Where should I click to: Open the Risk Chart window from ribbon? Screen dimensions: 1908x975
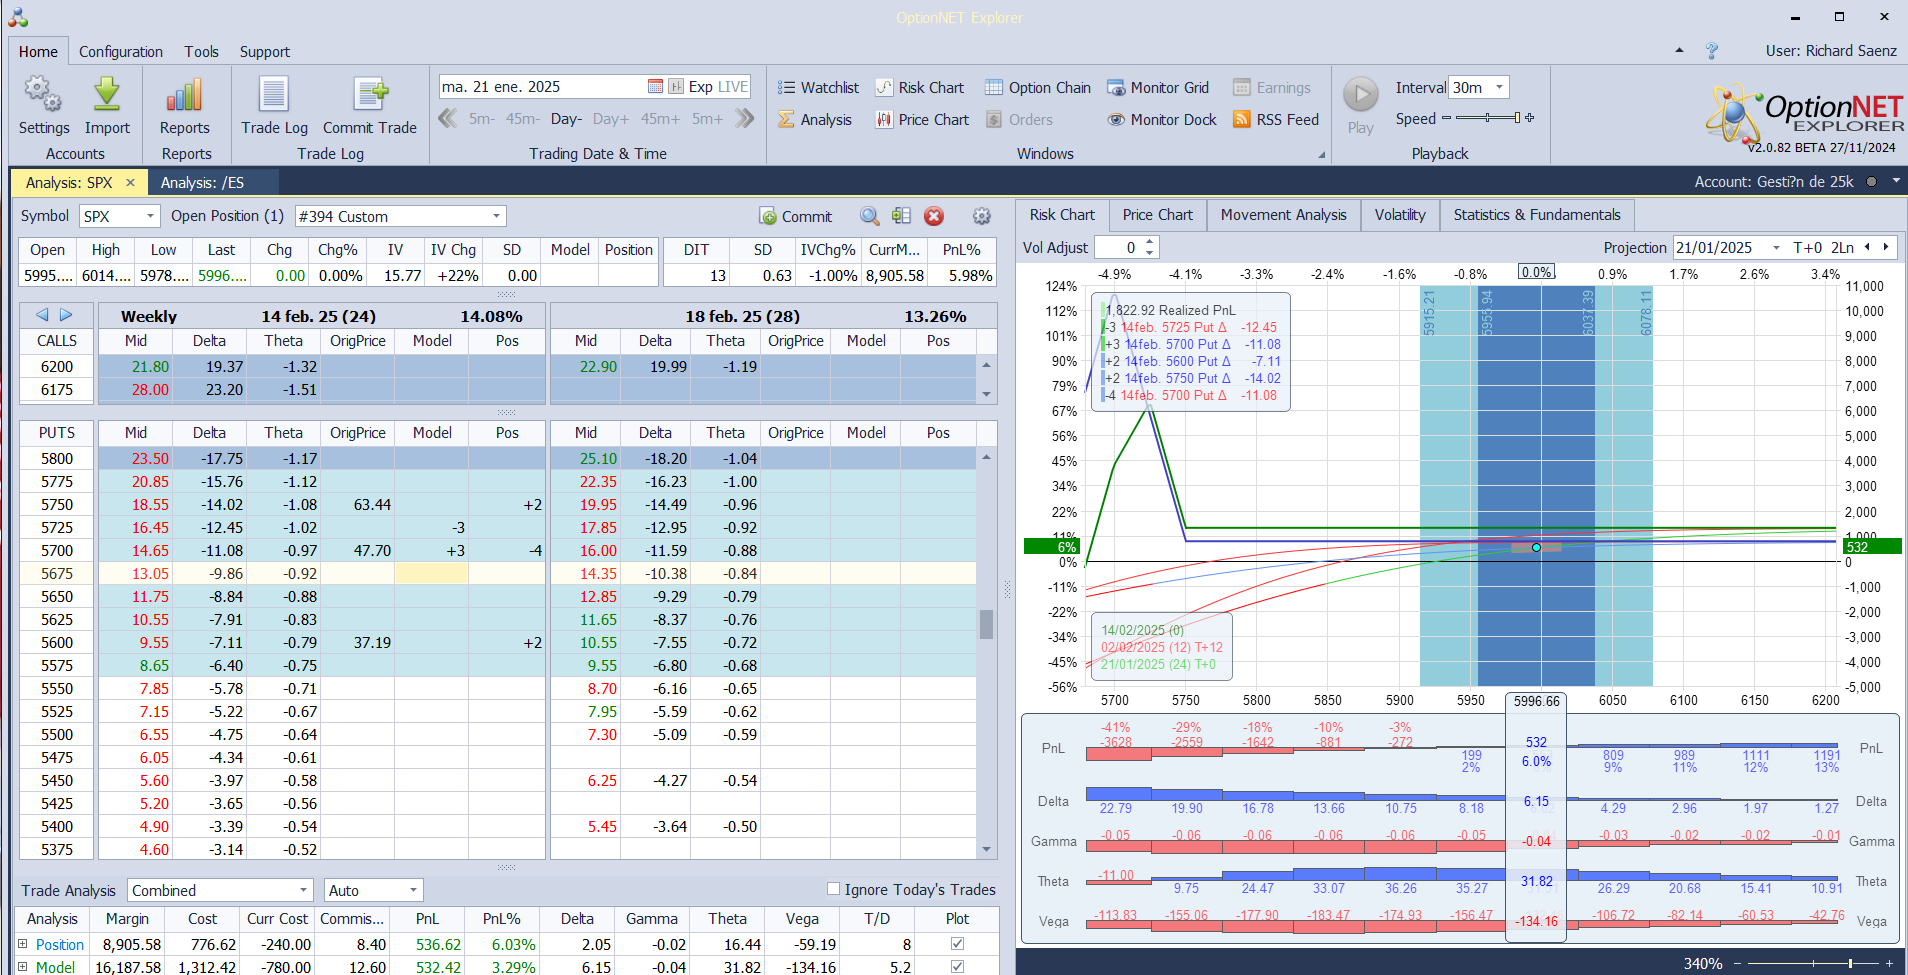click(x=920, y=88)
